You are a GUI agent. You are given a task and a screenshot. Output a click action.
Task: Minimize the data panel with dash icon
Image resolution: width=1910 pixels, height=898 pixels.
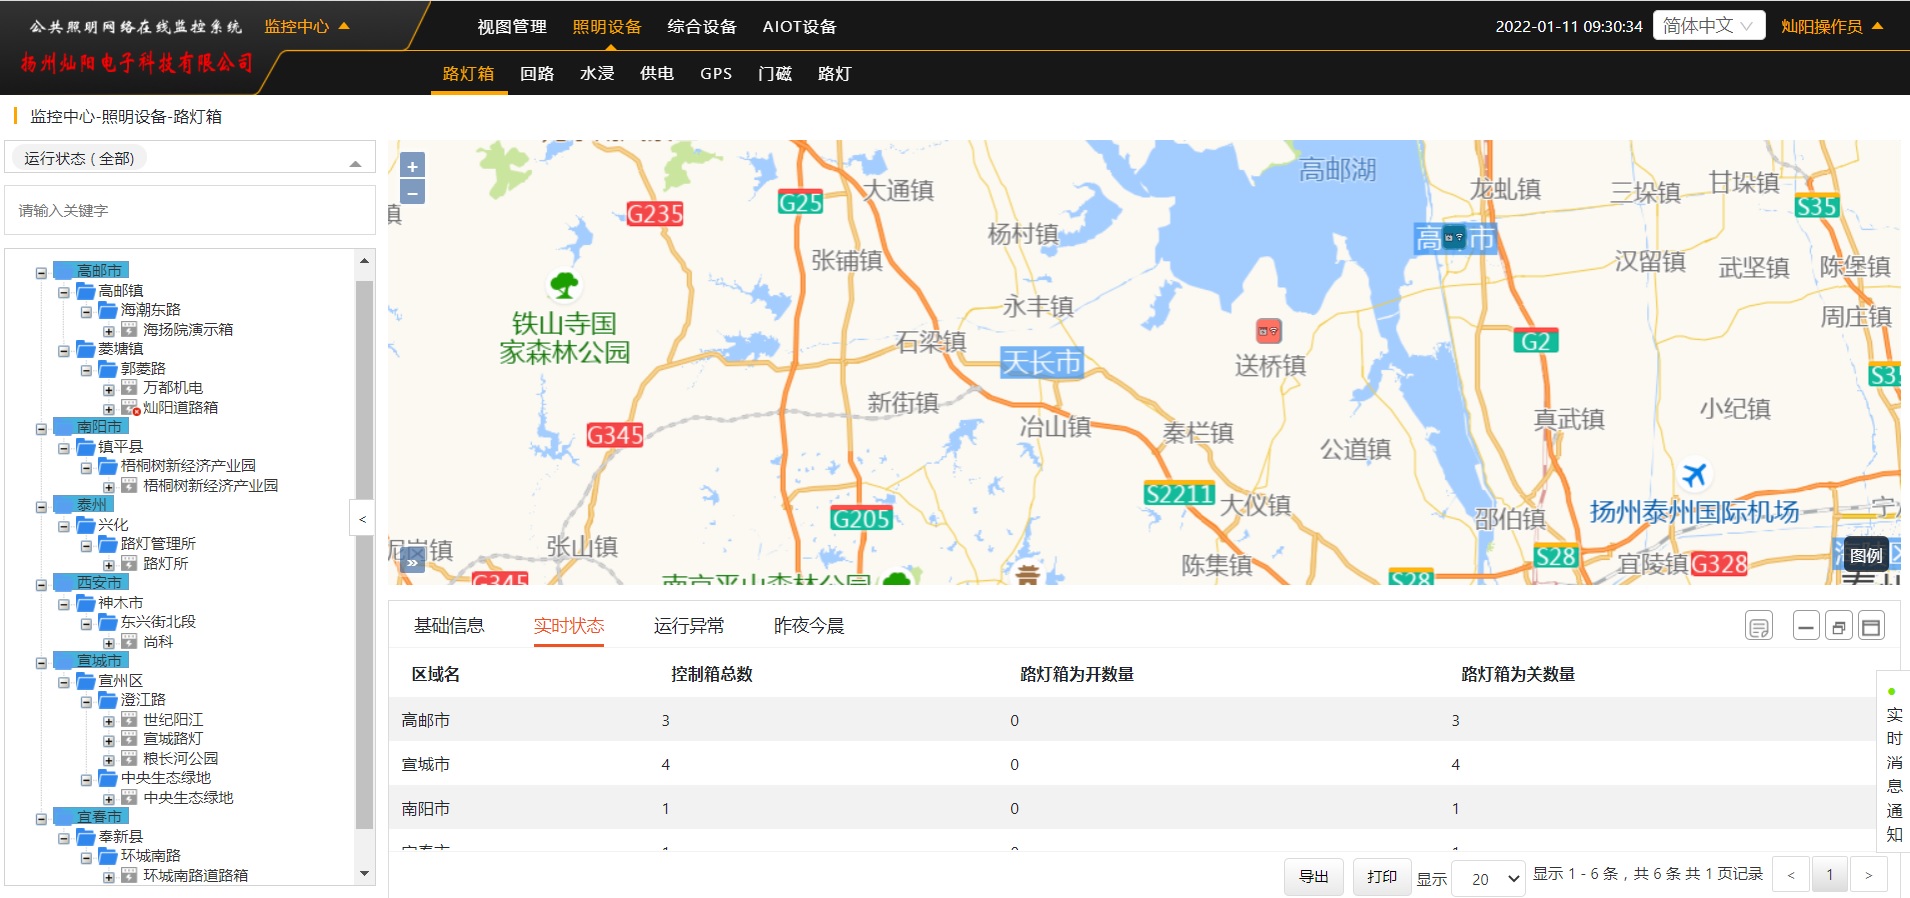coord(1806,627)
